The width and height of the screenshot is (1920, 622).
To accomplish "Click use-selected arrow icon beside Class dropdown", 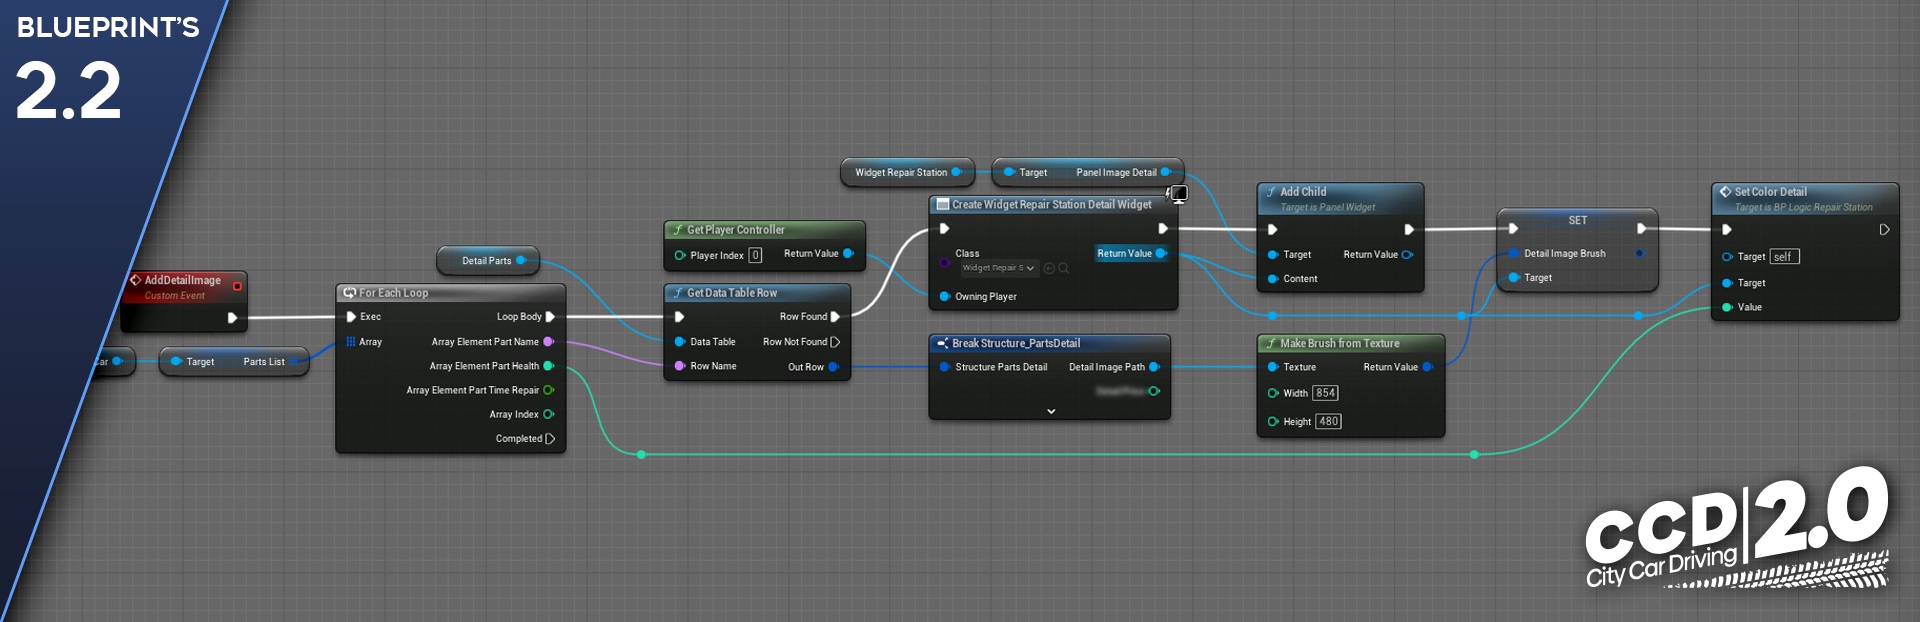I will [x=1049, y=268].
